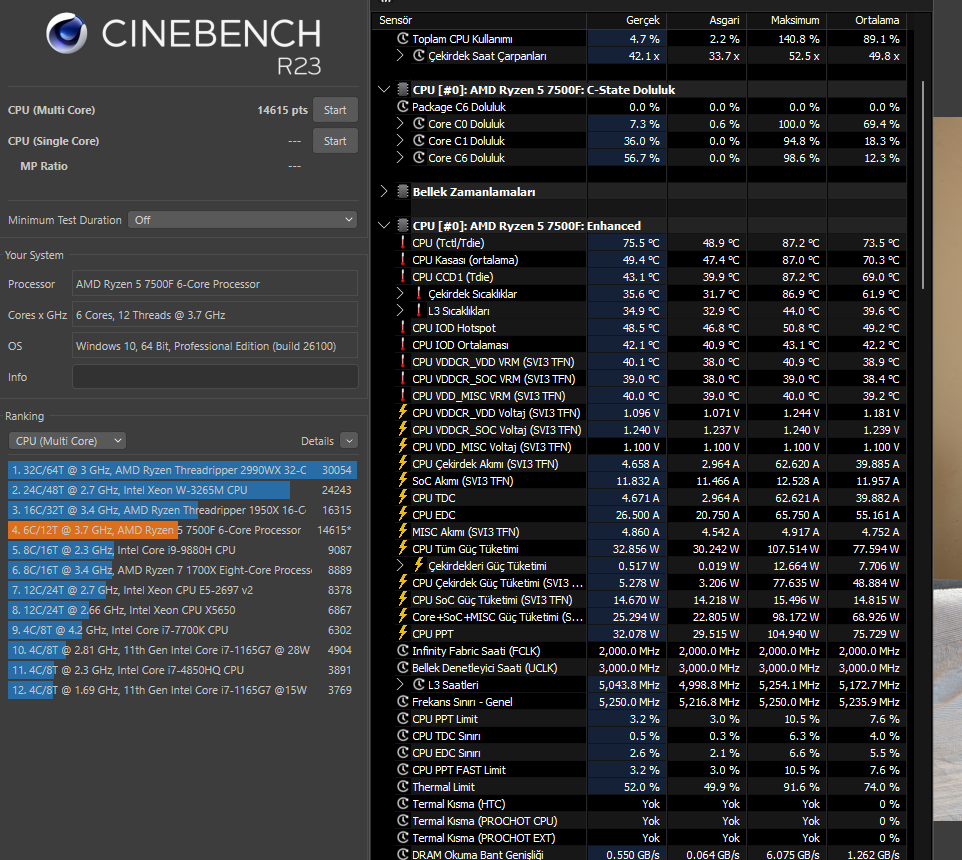Viewport: 962px width, 860px height.
Task: Expand L3 Sıcaklıkları row
Action: 400,311
